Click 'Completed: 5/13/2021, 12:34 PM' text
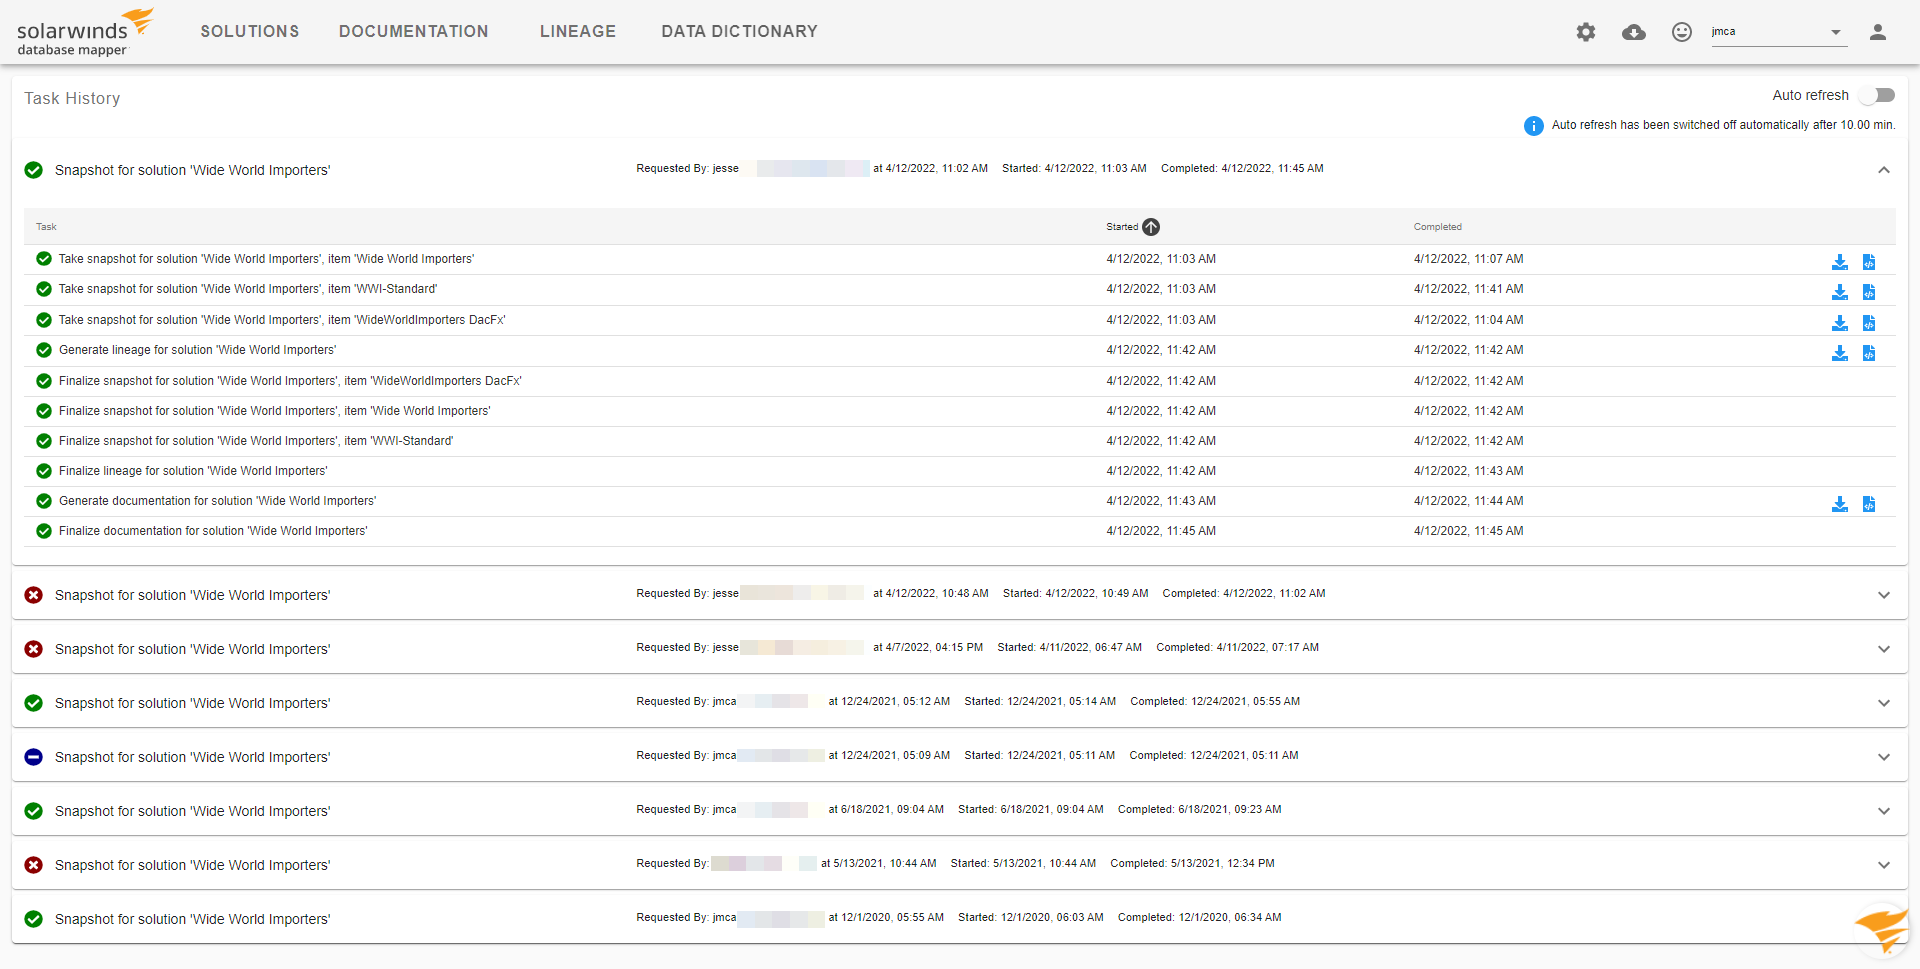 coord(1192,863)
